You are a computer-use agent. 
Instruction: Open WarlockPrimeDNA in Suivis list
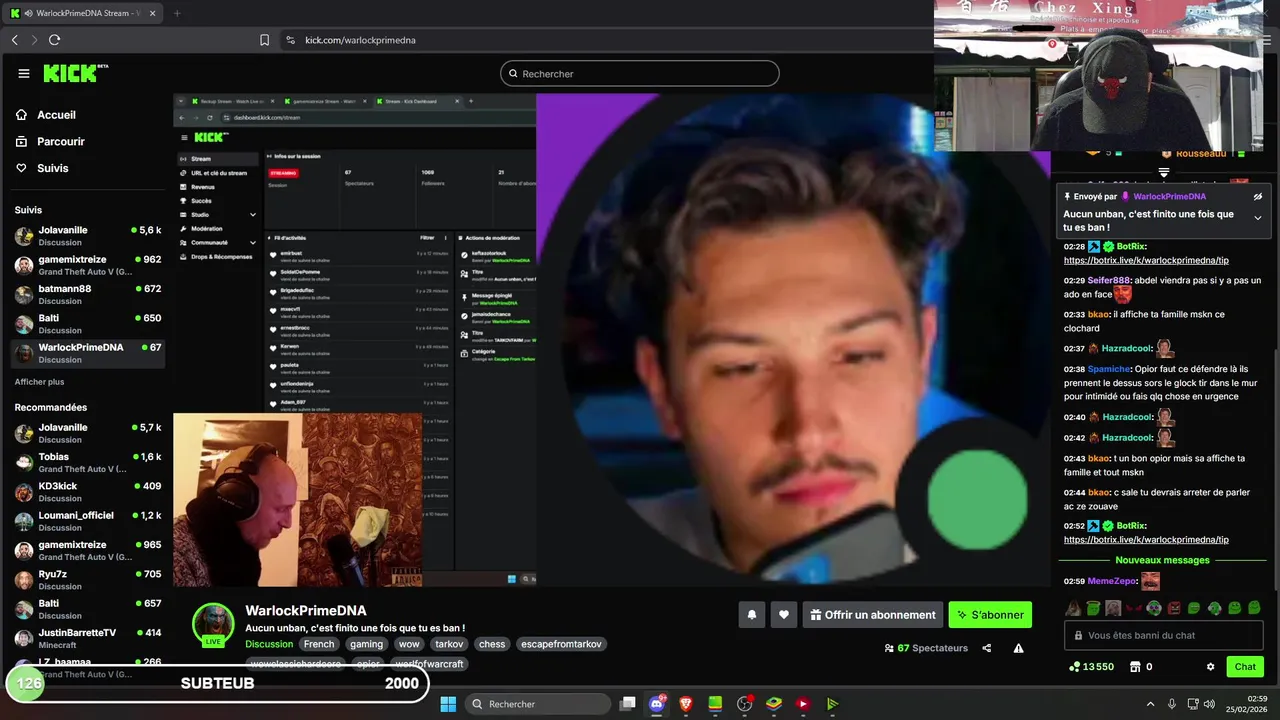click(x=88, y=353)
